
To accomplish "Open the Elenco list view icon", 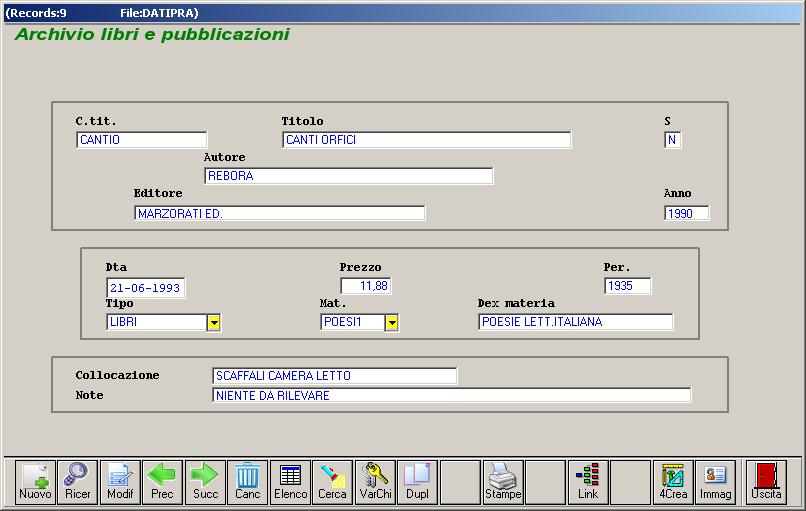I will point(290,482).
